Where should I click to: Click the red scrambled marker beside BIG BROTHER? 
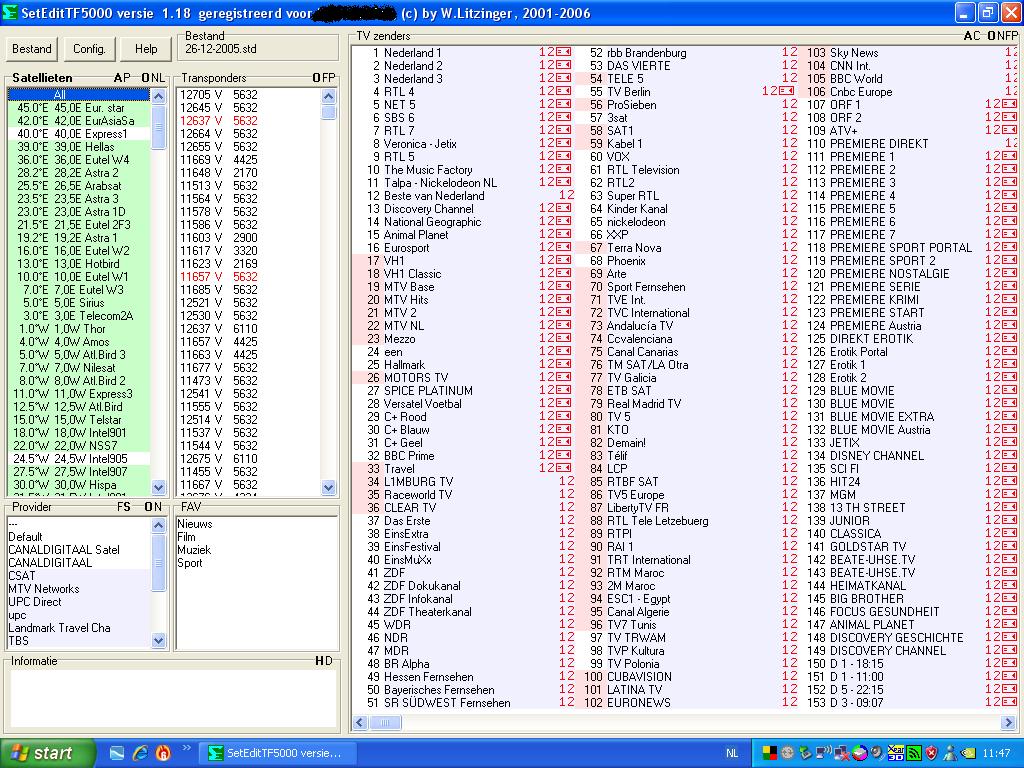pyautogui.click(x=1010, y=598)
